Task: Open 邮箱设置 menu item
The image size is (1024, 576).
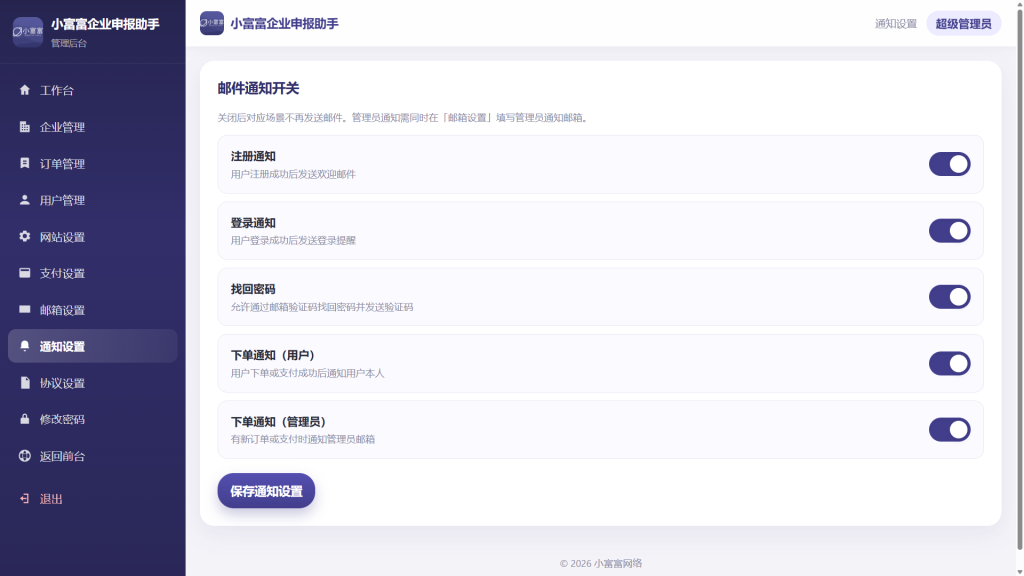Action: (93, 310)
